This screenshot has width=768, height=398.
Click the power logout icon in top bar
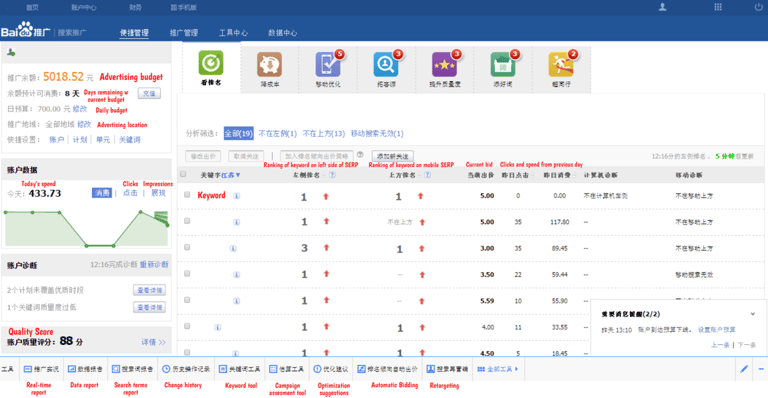pos(758,7)
